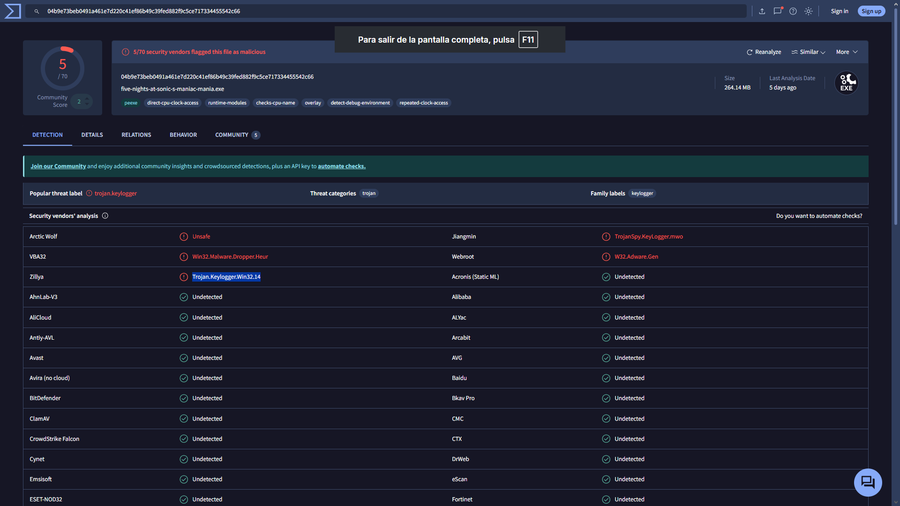Viewport: 900px width, 506px height.
Task: Open the notifications chat icon in header
Action: coord(778,11)
